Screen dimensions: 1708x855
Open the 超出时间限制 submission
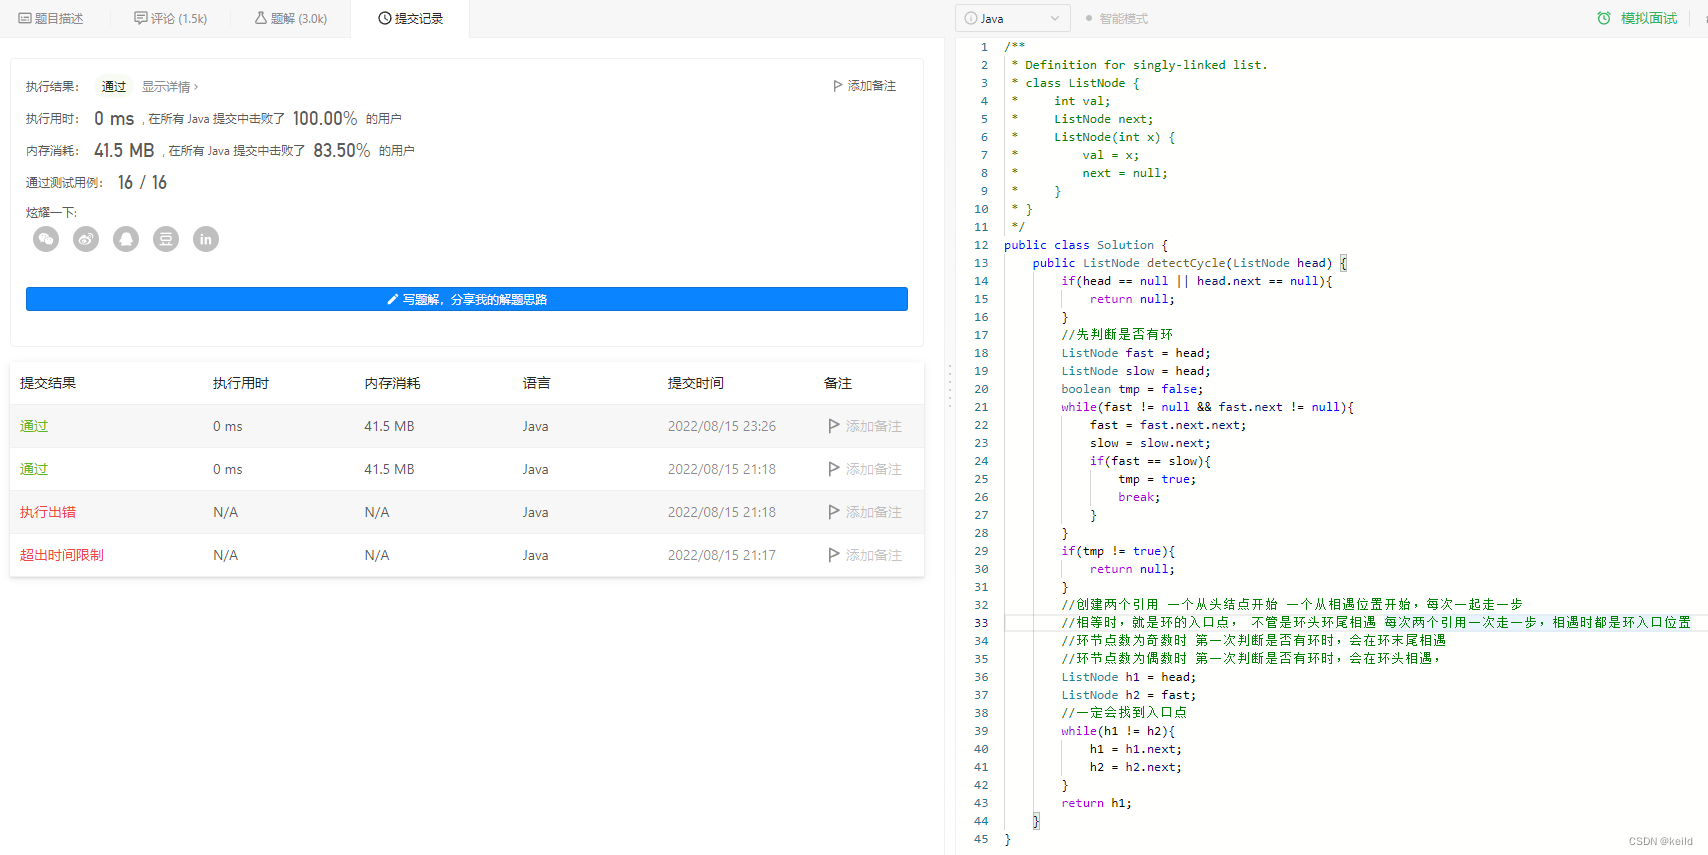point(62,555)
